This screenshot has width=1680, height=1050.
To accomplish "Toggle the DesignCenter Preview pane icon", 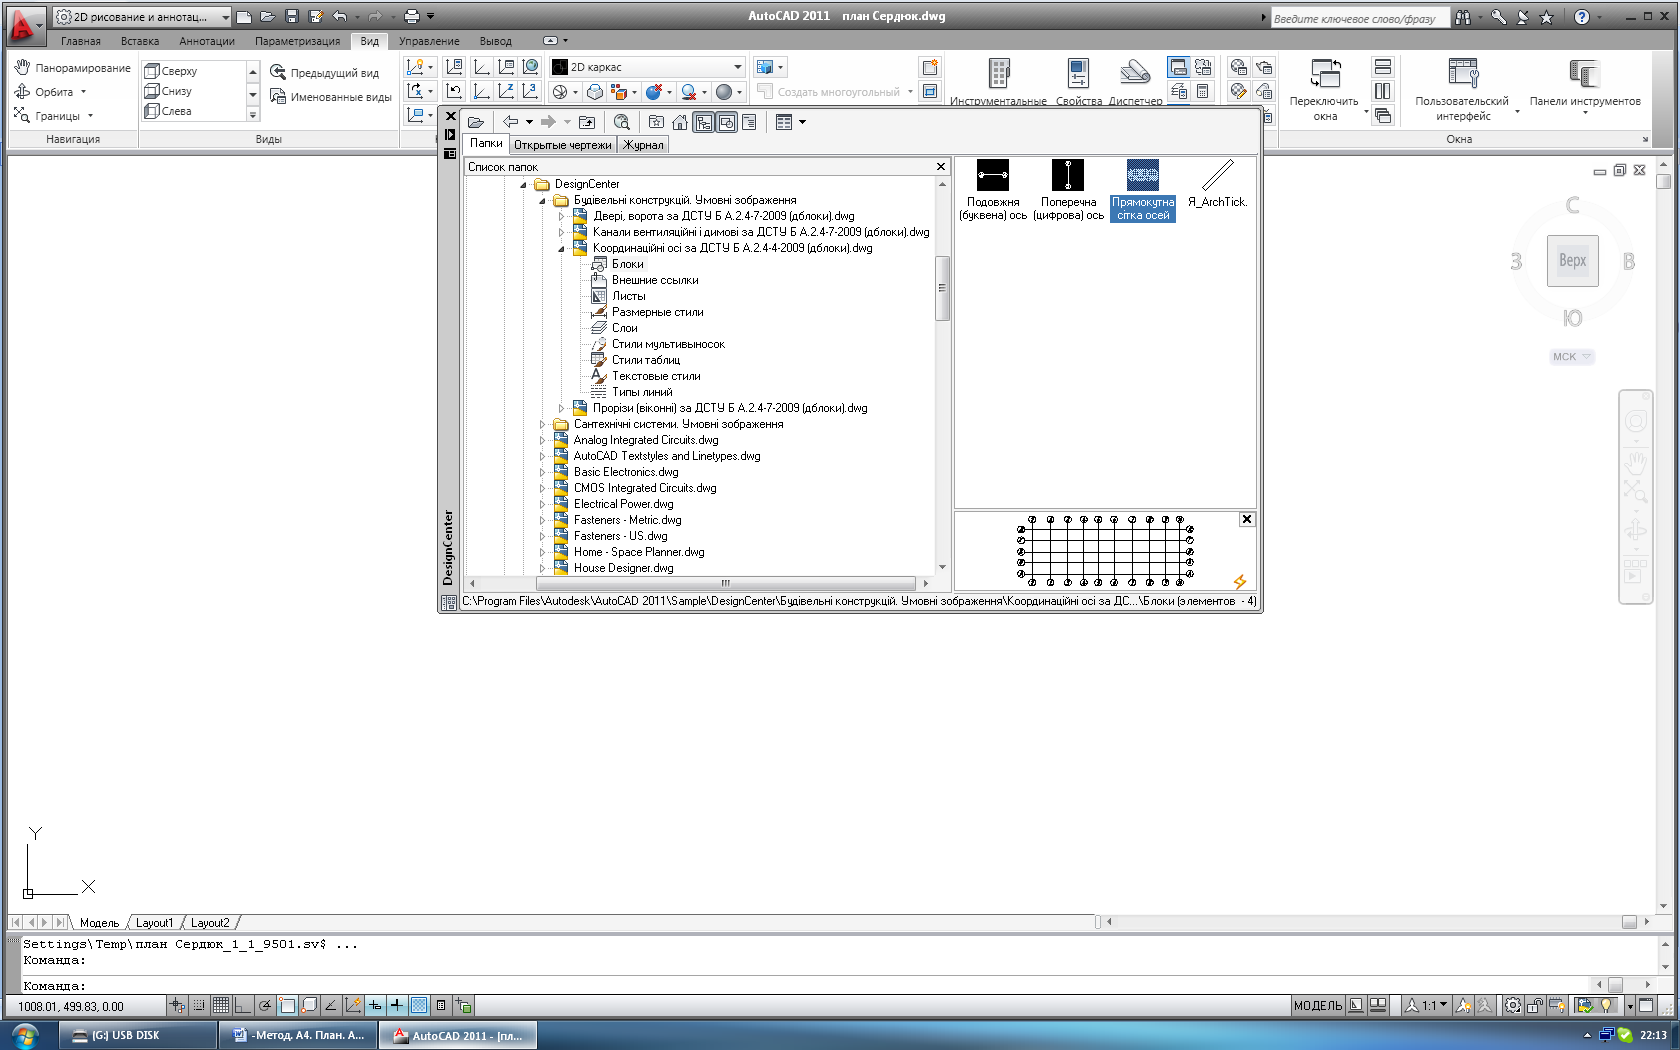I will pyautogui.click(x=727, y=122).
